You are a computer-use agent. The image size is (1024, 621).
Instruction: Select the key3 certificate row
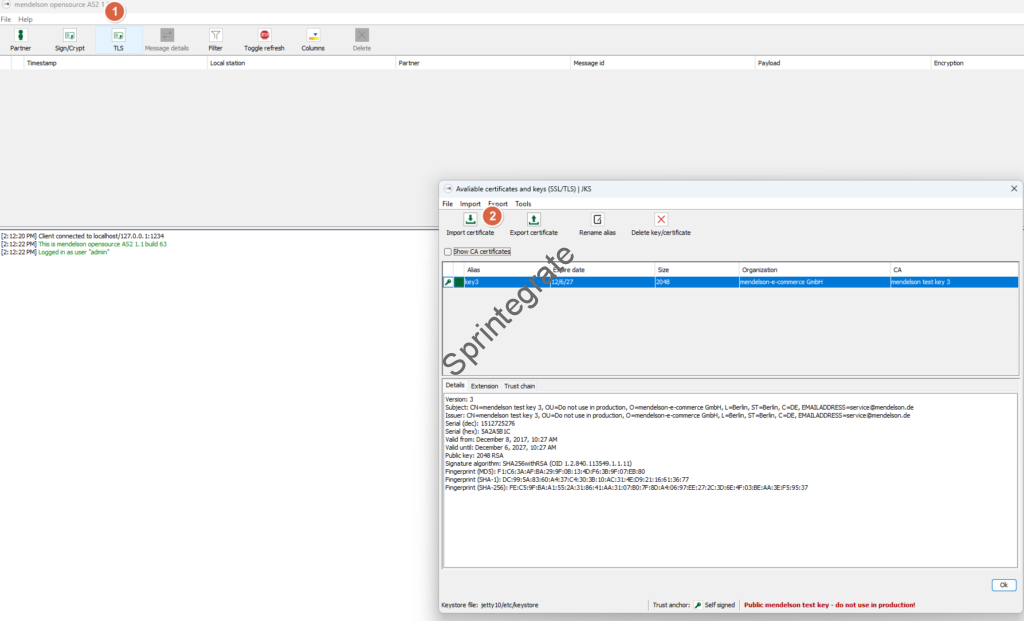[x=600, y=283]
